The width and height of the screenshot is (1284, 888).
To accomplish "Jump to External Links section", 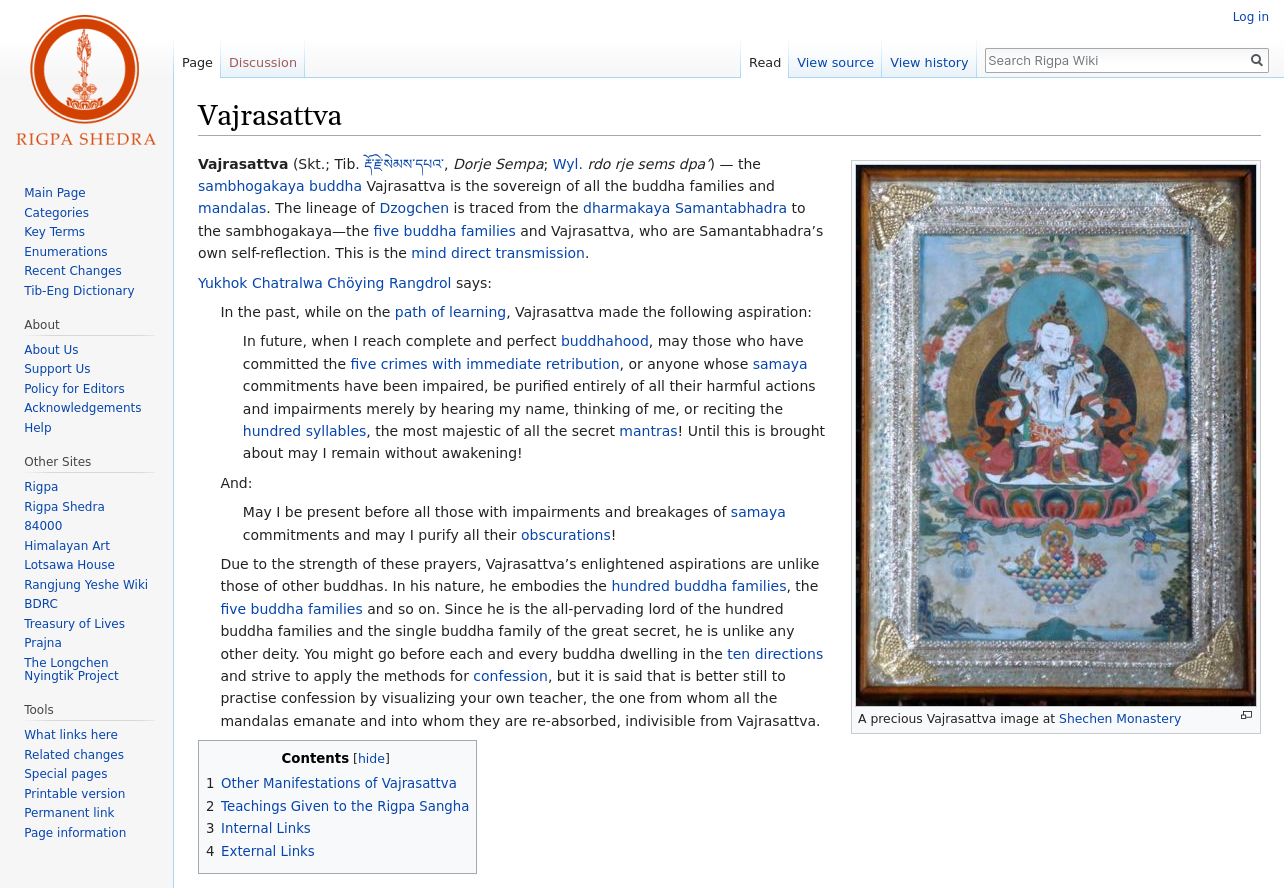I will pyautogui.click(x=268, y=851).
